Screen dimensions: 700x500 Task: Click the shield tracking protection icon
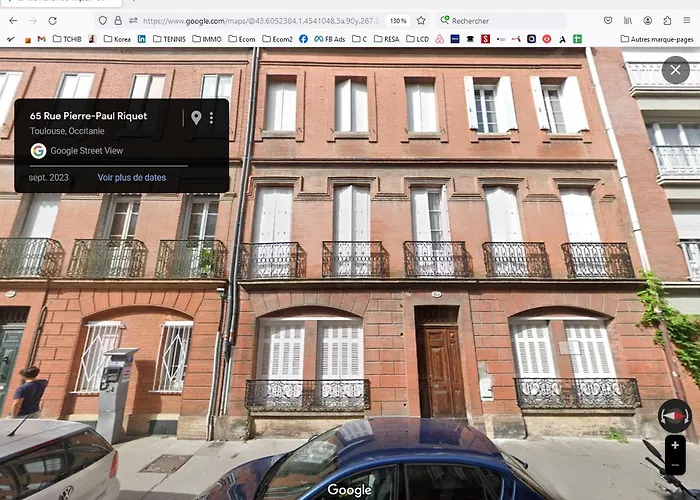[103, 20]
